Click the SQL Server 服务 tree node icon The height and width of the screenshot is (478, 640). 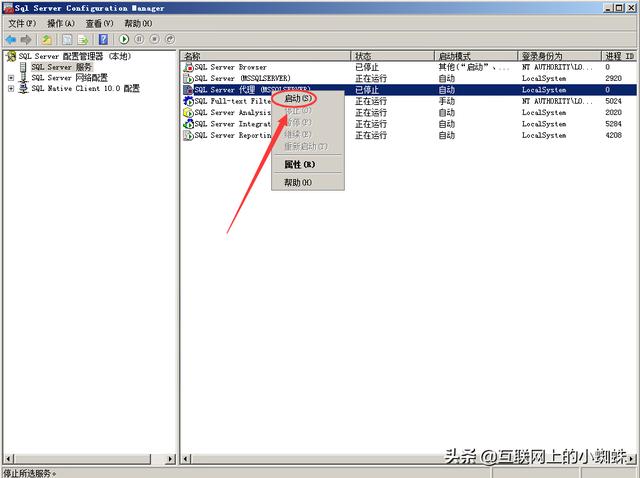tap(23, 67)
